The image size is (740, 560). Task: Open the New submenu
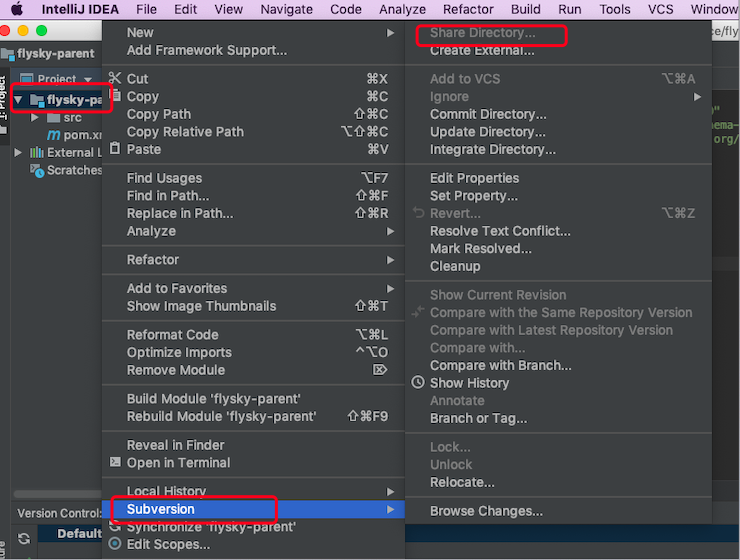253,33
